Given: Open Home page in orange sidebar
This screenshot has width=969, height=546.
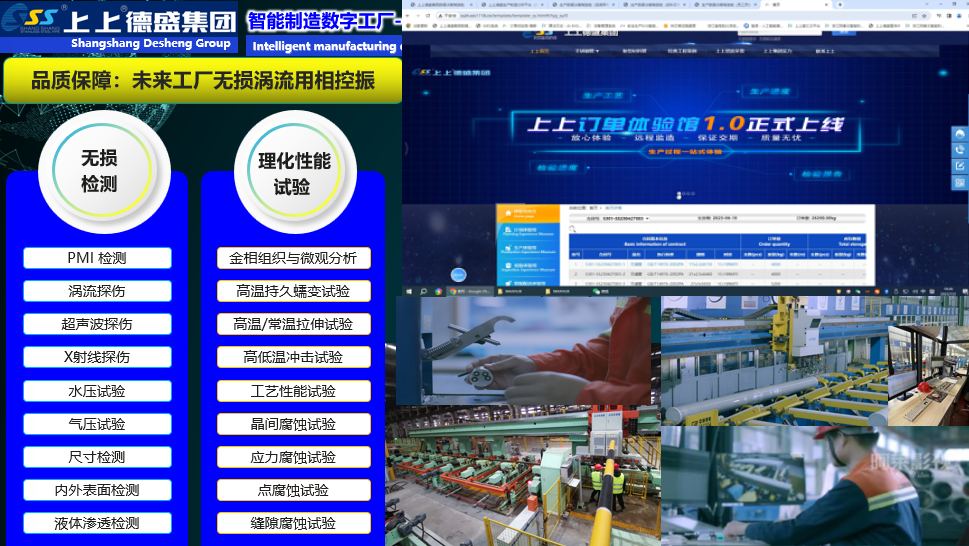Looking at the screenshot, I should (x=528, y=213).
